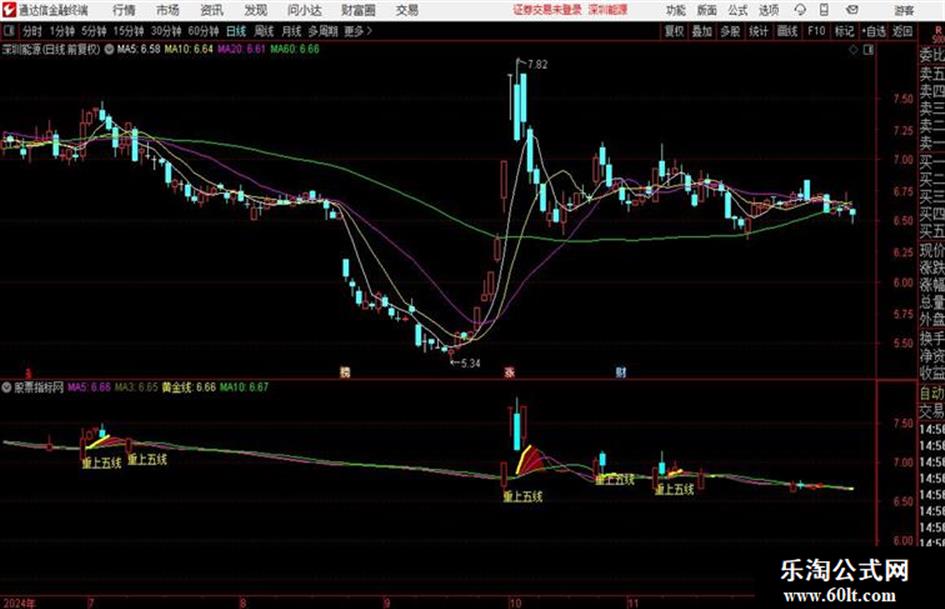This screenshot has width=945, height=609.
Task: Click the MA20: 6.61 purple label
Action: click(242, 49)
